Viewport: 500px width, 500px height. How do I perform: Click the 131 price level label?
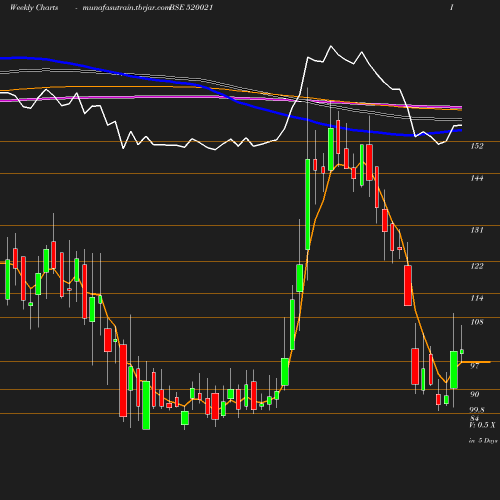[477, 230]
